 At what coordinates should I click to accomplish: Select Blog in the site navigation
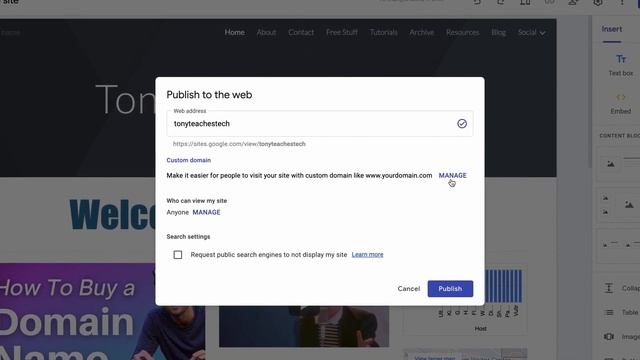(x=498, y=32)
